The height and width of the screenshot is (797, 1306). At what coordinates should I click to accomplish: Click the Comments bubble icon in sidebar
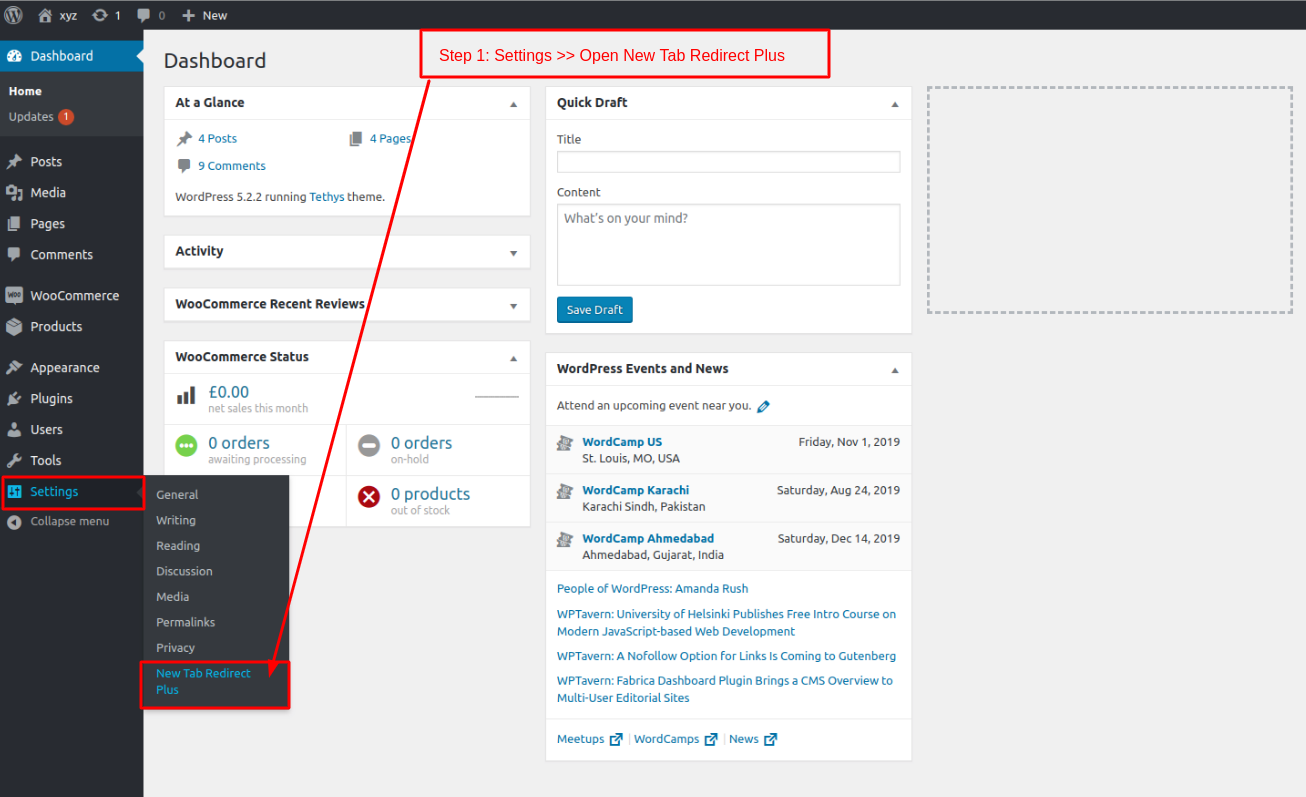pyautogui.click(x=14, y=254)
